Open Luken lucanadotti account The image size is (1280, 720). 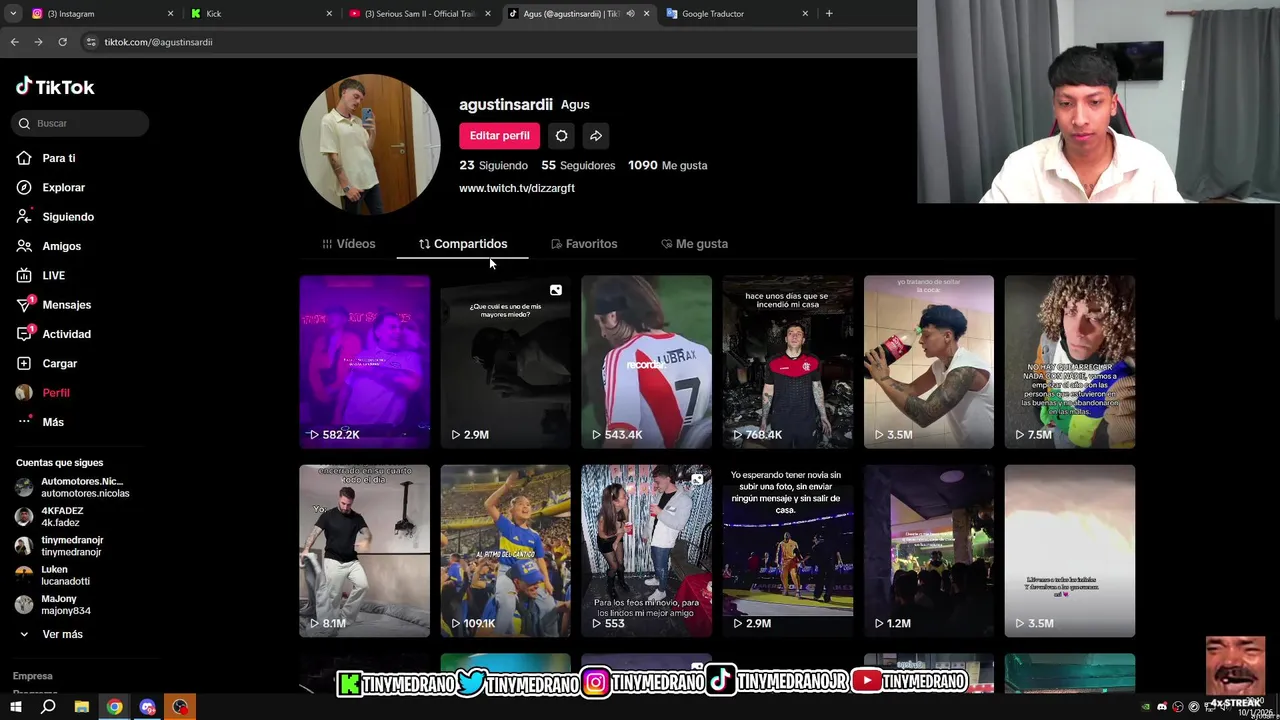click(x=55, y=575)
